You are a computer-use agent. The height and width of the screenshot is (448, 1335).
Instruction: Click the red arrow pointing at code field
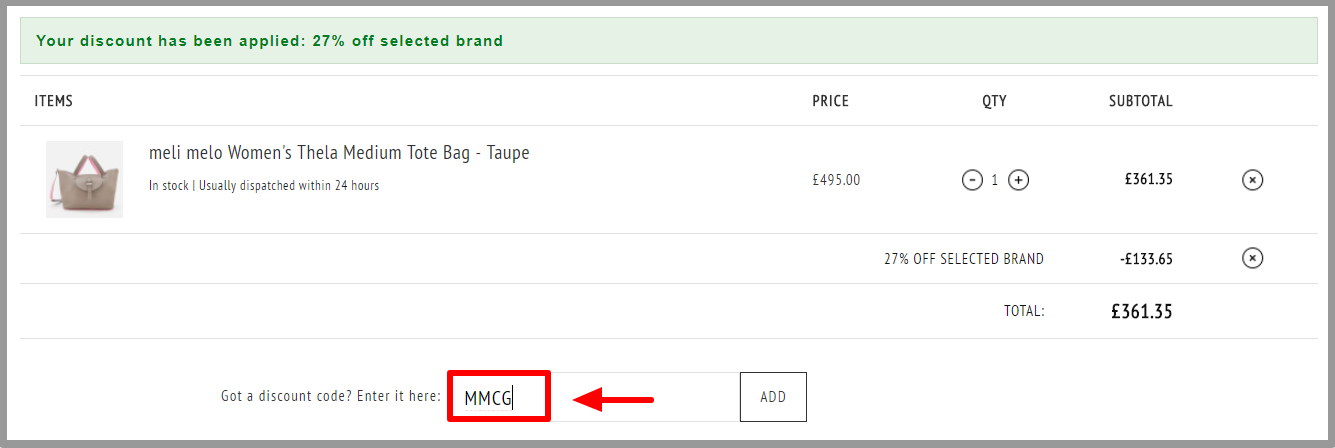[613, 401]
